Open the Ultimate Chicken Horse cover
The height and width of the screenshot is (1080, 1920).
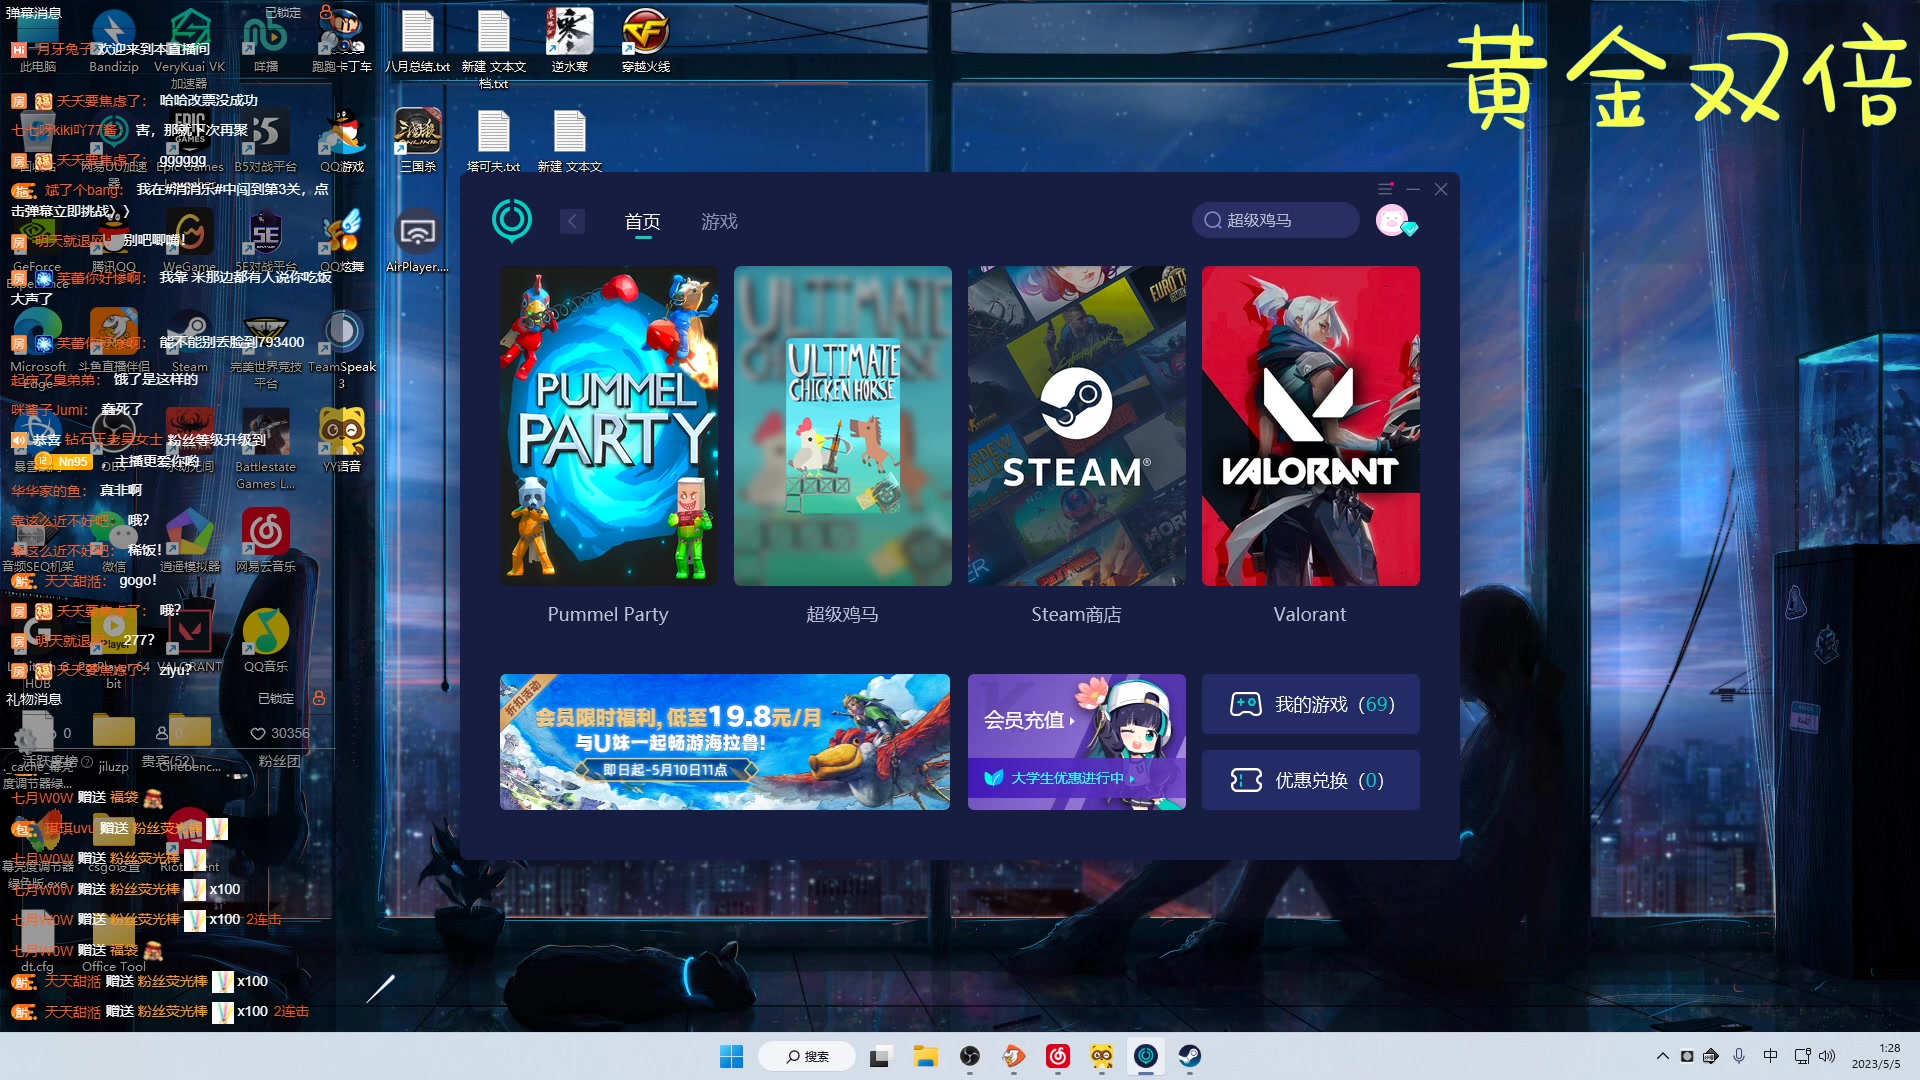(x=842, y=425)
